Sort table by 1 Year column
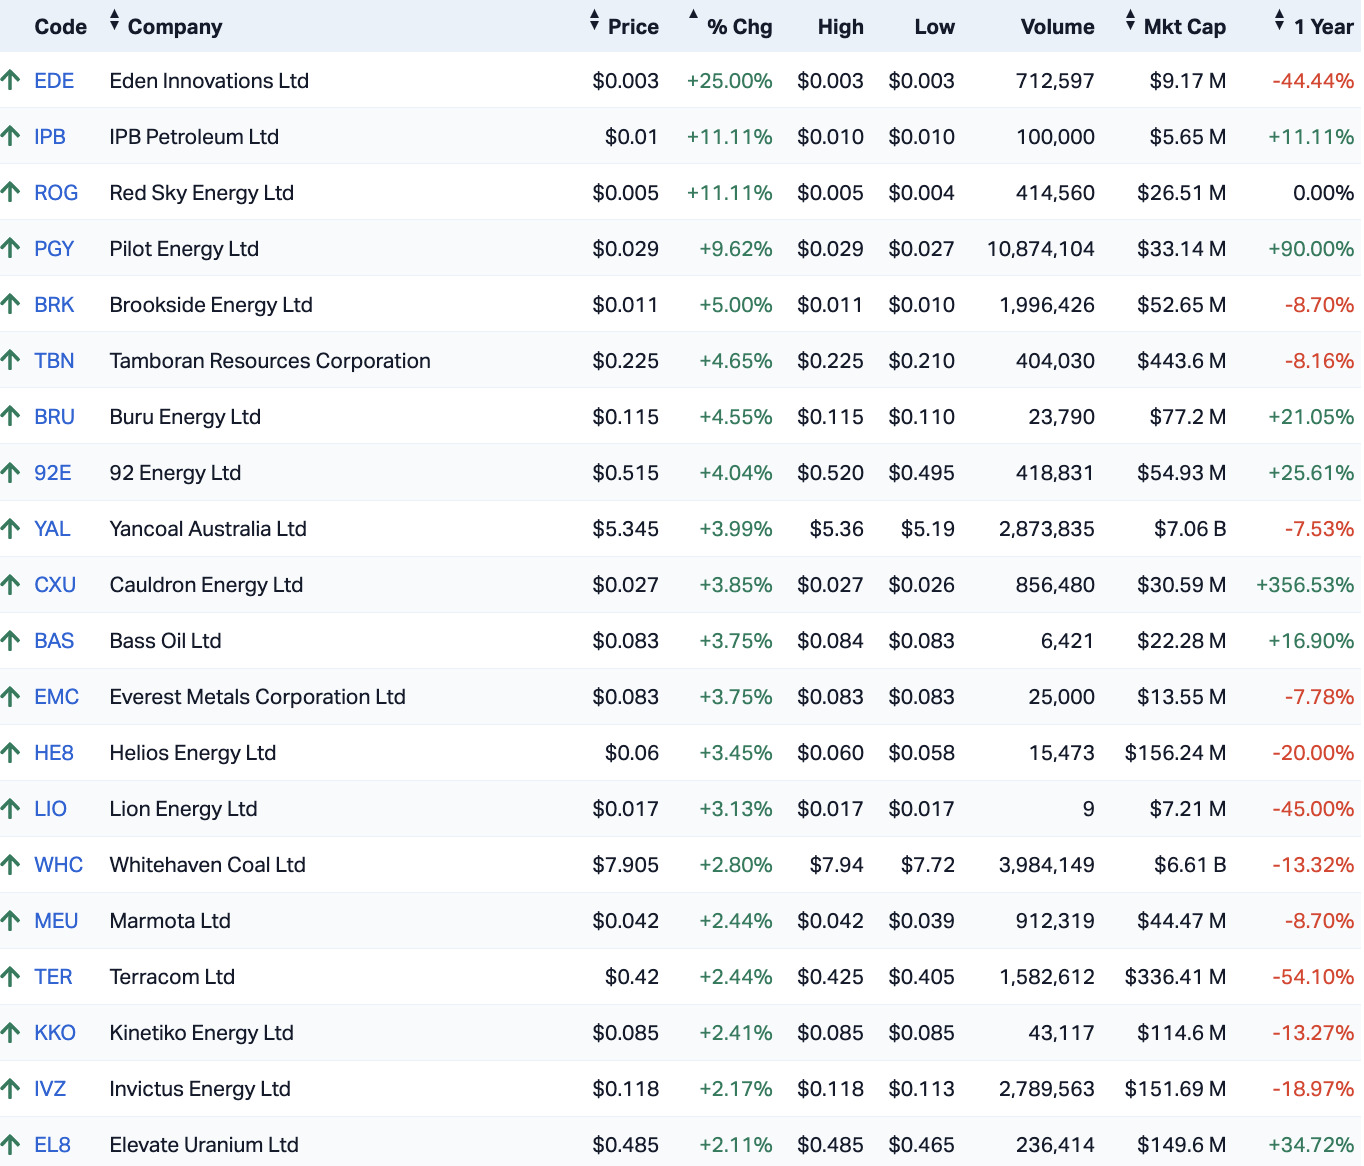Viewport: 1364px width, 1166px height. pyautogui.click(x=1313, y=26)
